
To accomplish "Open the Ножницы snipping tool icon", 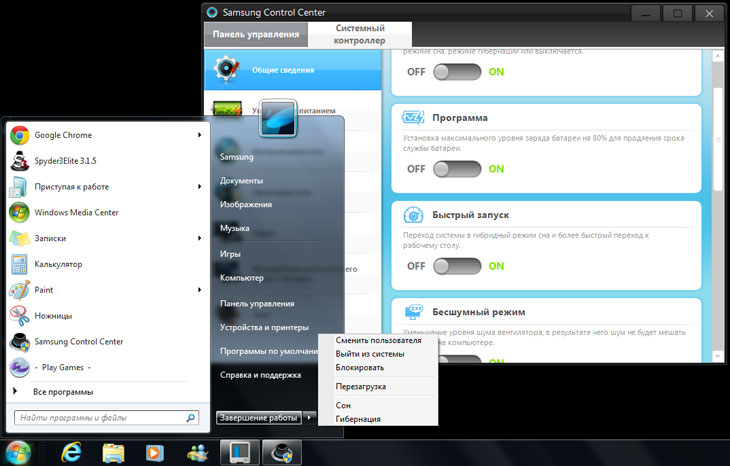I will click(20, 316).
